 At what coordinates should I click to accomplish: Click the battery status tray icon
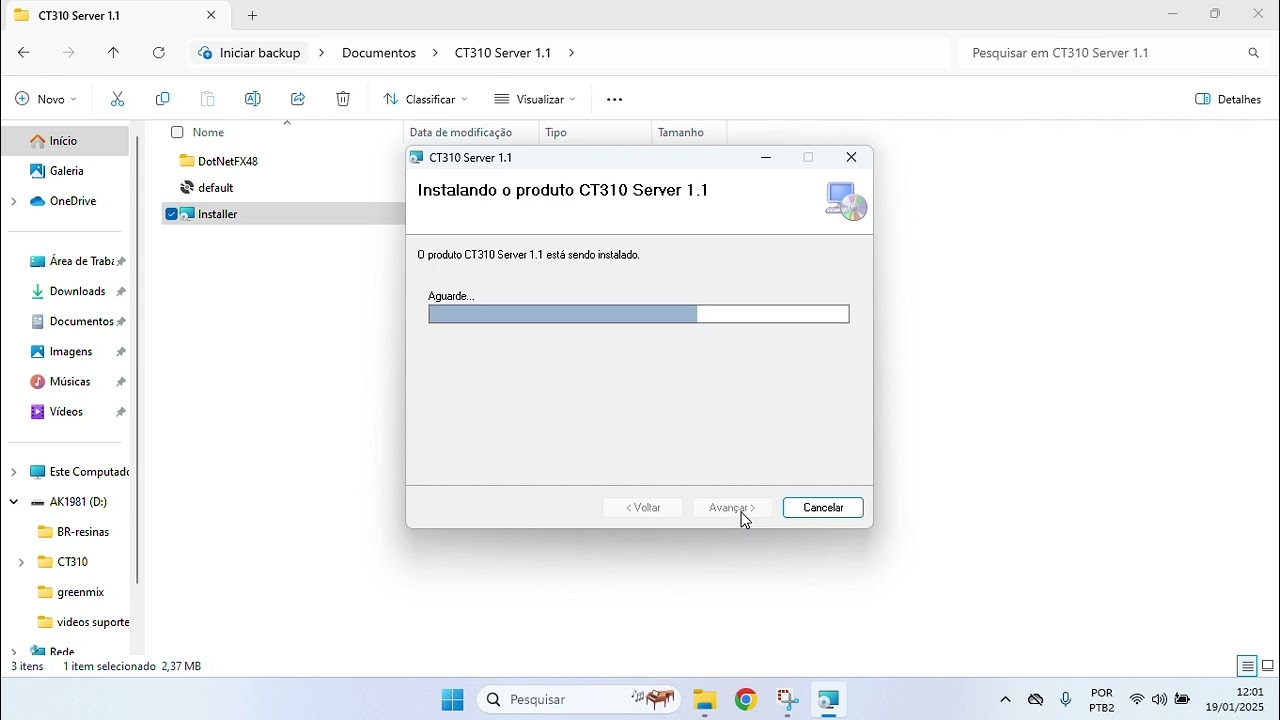1183,700
